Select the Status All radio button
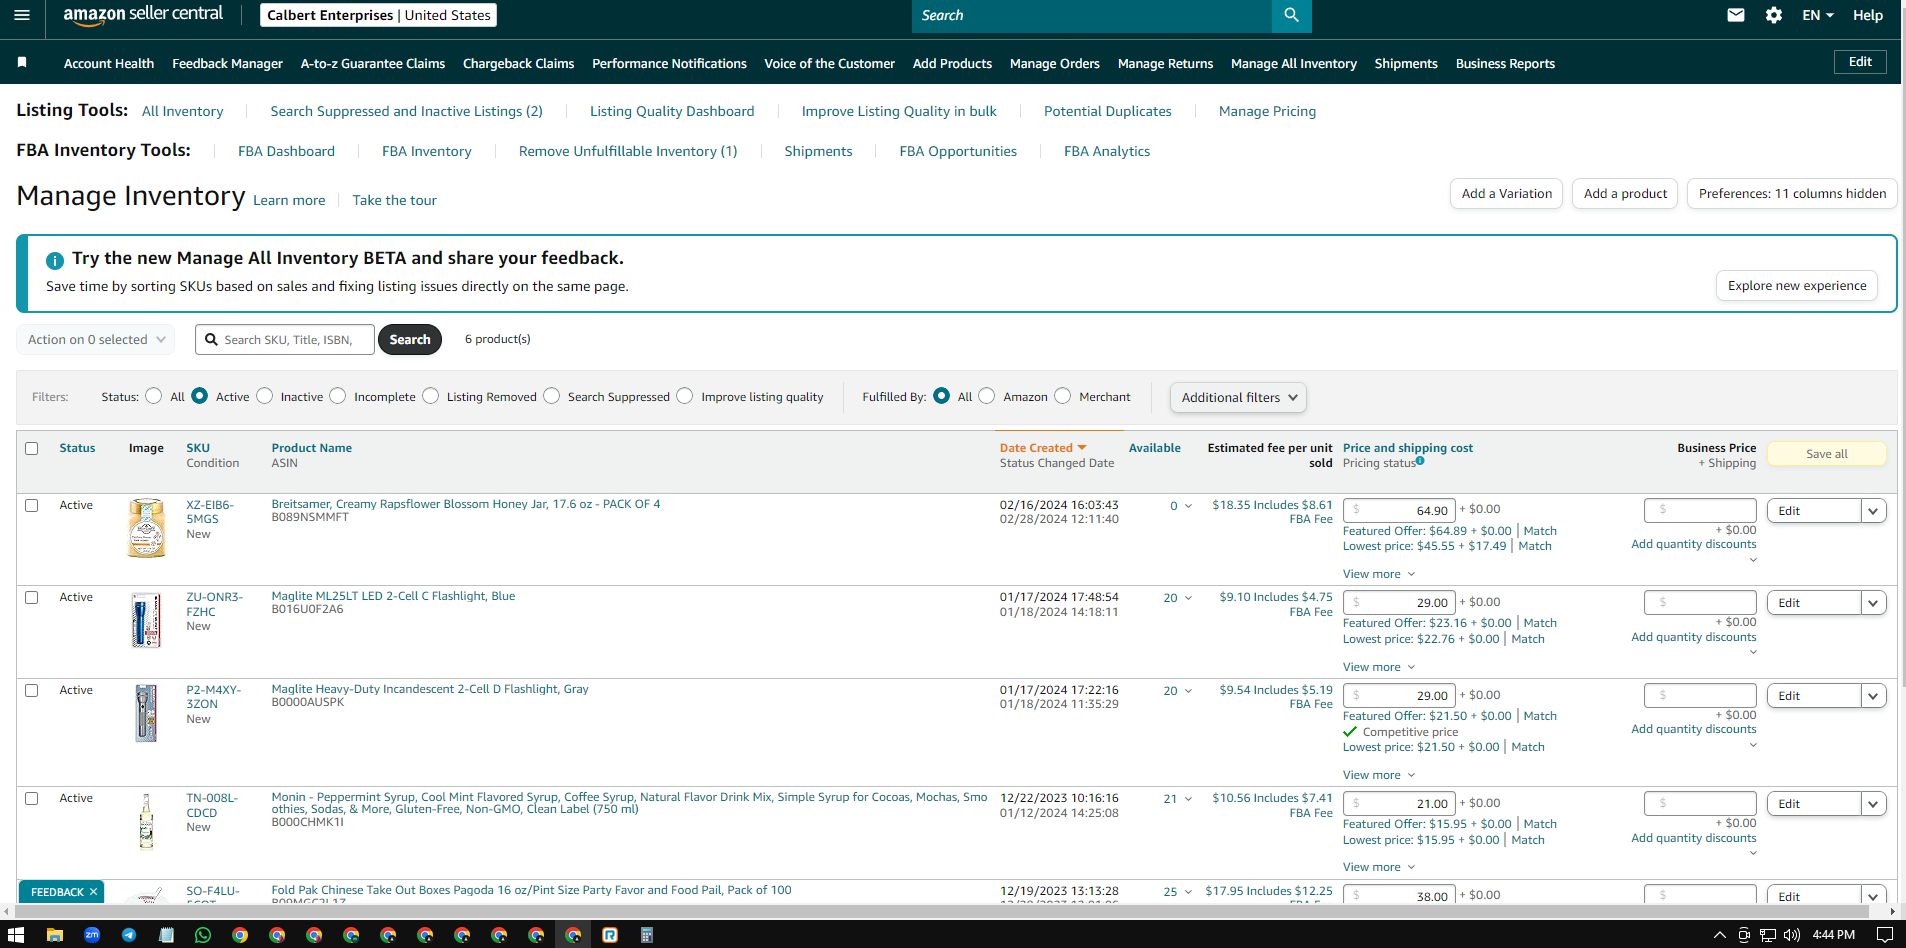The width and height of the screenshot is (1906, 948). [153, 396]
